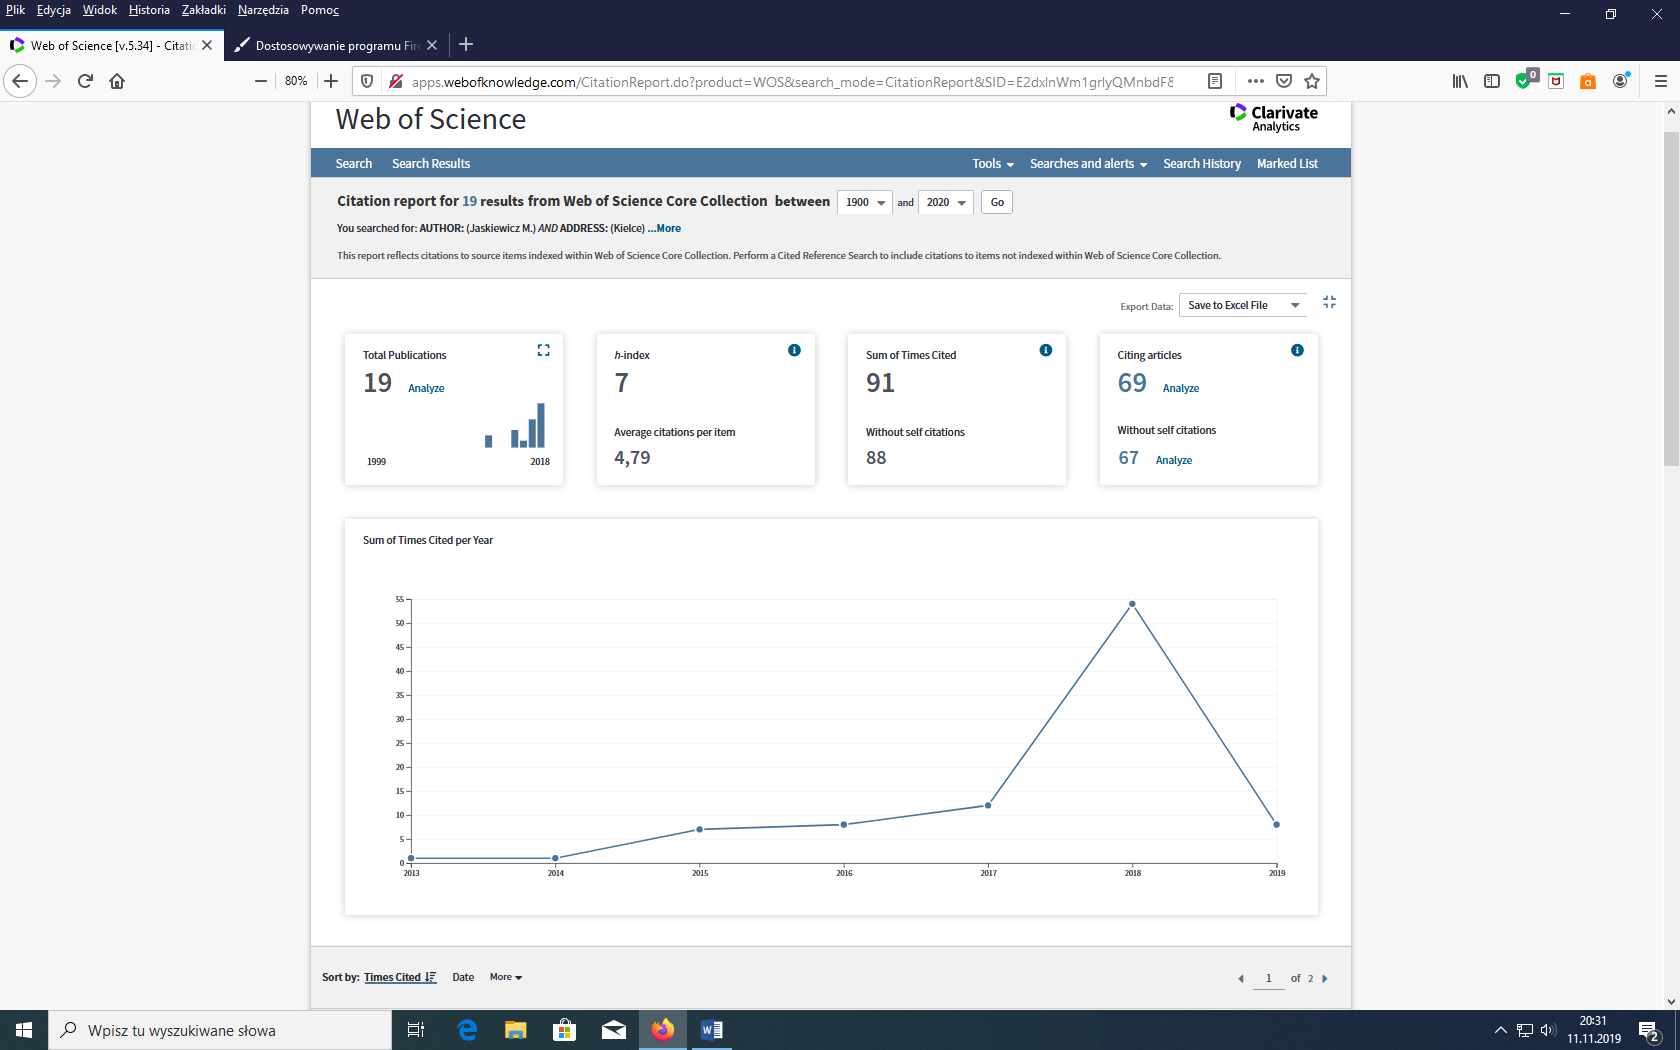Click the page number input field
Screen dimensions: 1680x1050
point(1268,978)
